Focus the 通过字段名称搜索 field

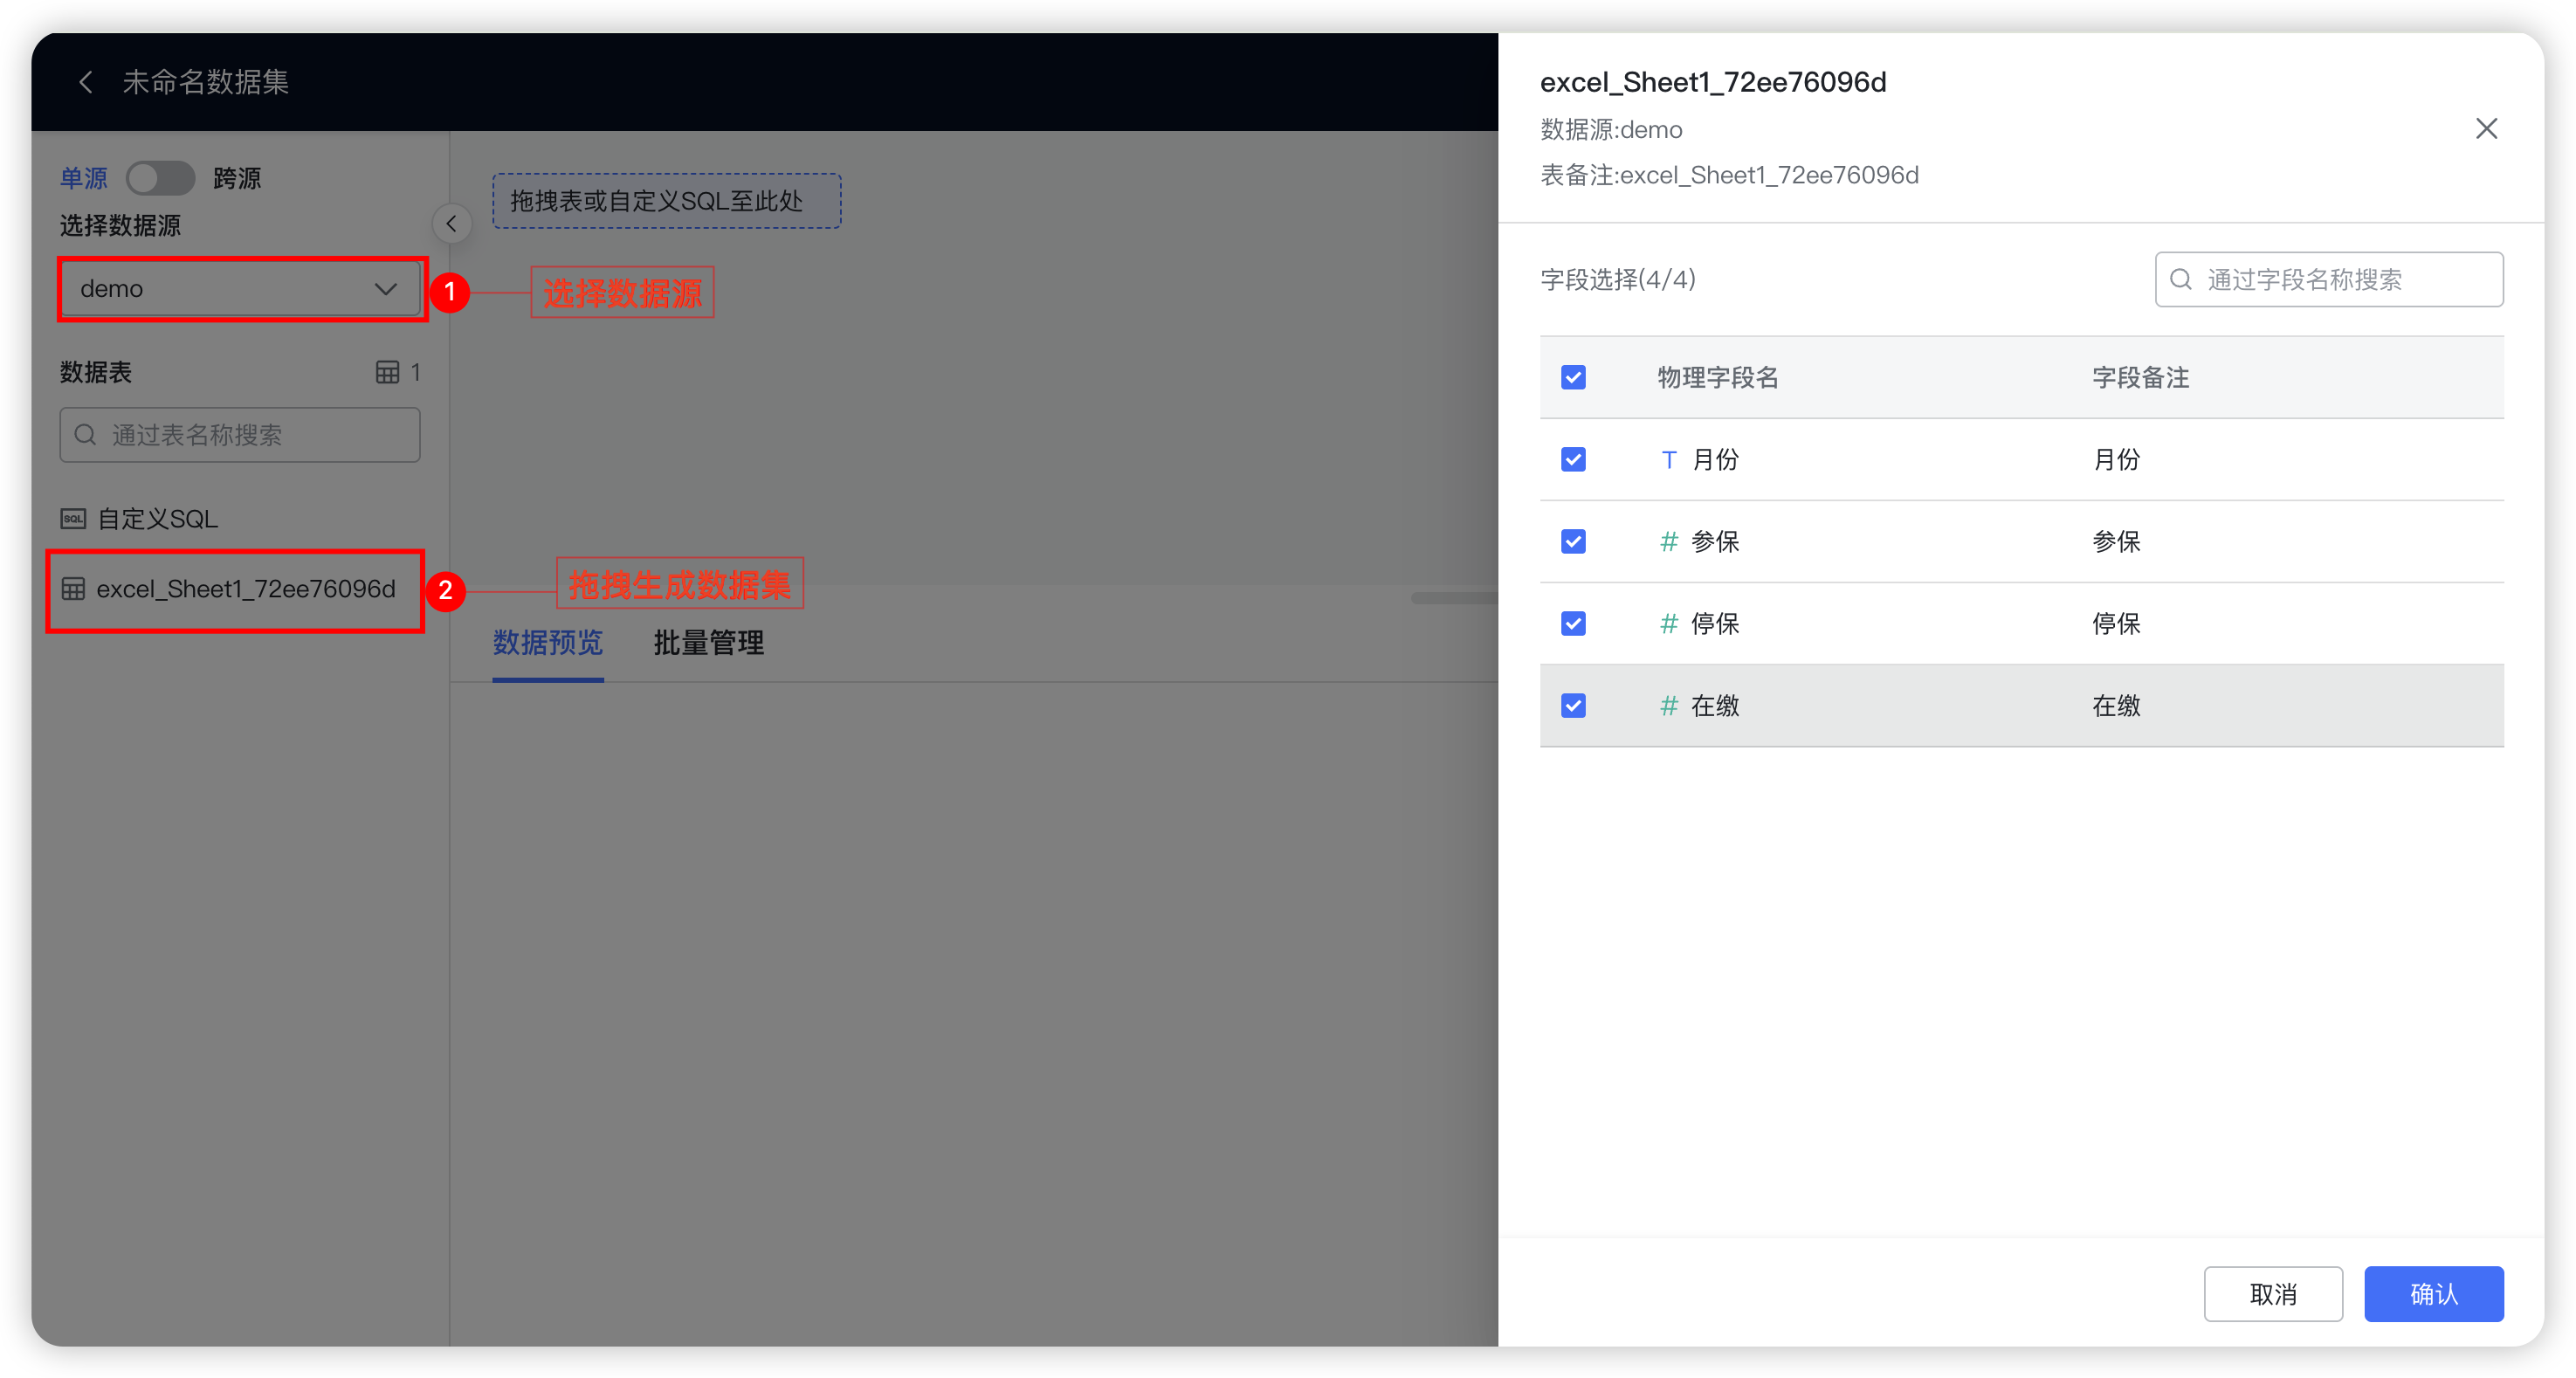coord(2340,280)
